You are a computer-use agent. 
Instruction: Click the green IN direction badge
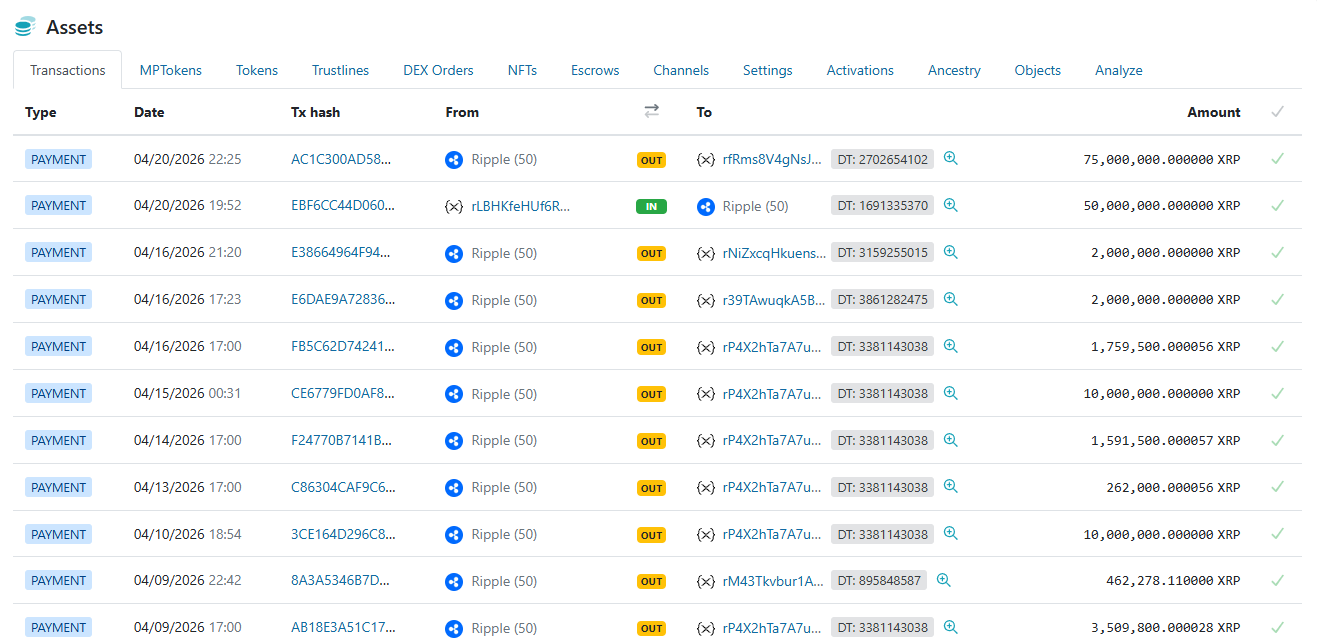point(651,207)
